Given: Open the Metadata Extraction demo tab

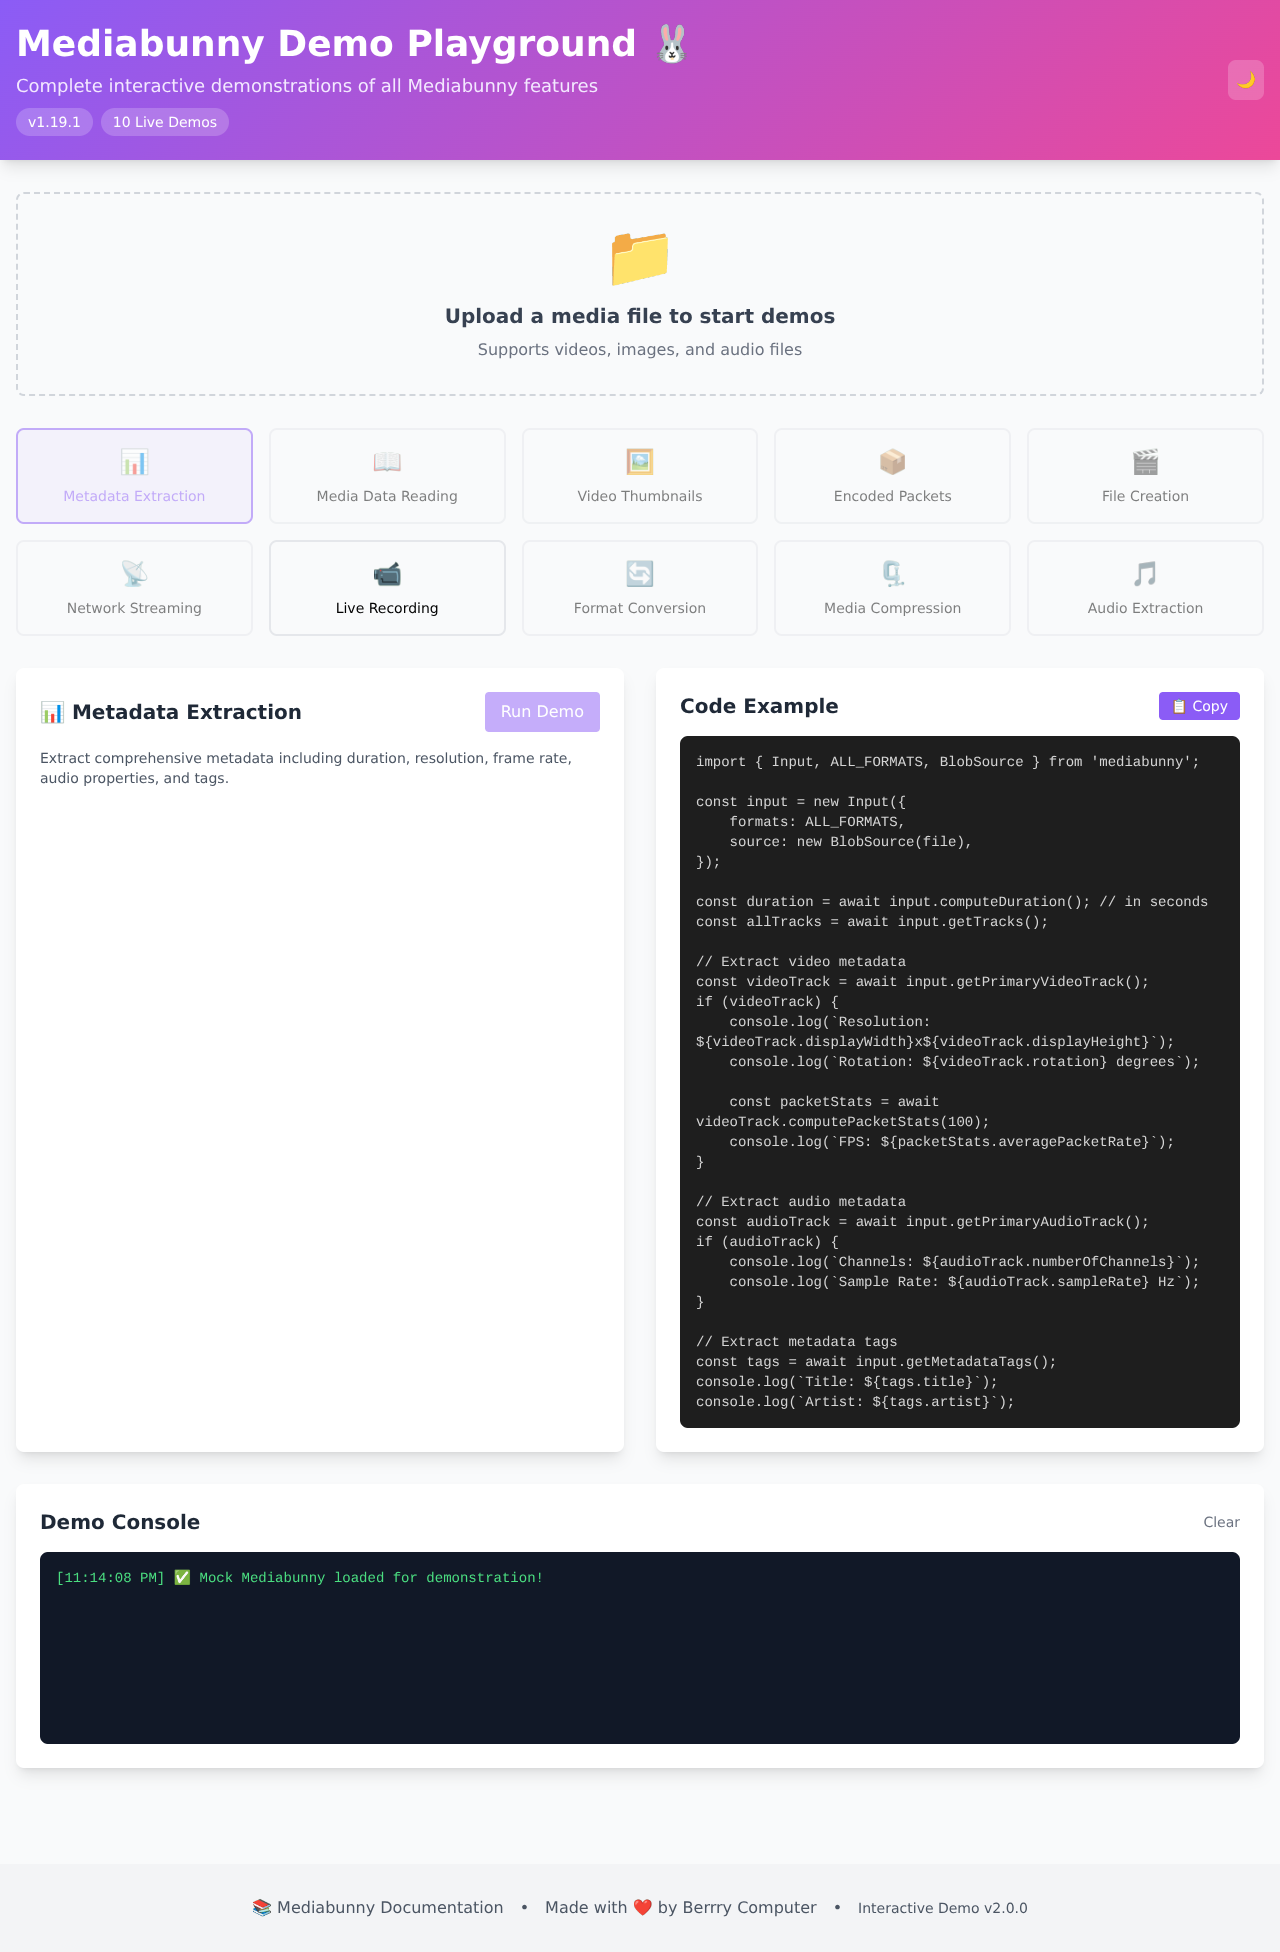Looking at the screenshot, I should 134,476.
